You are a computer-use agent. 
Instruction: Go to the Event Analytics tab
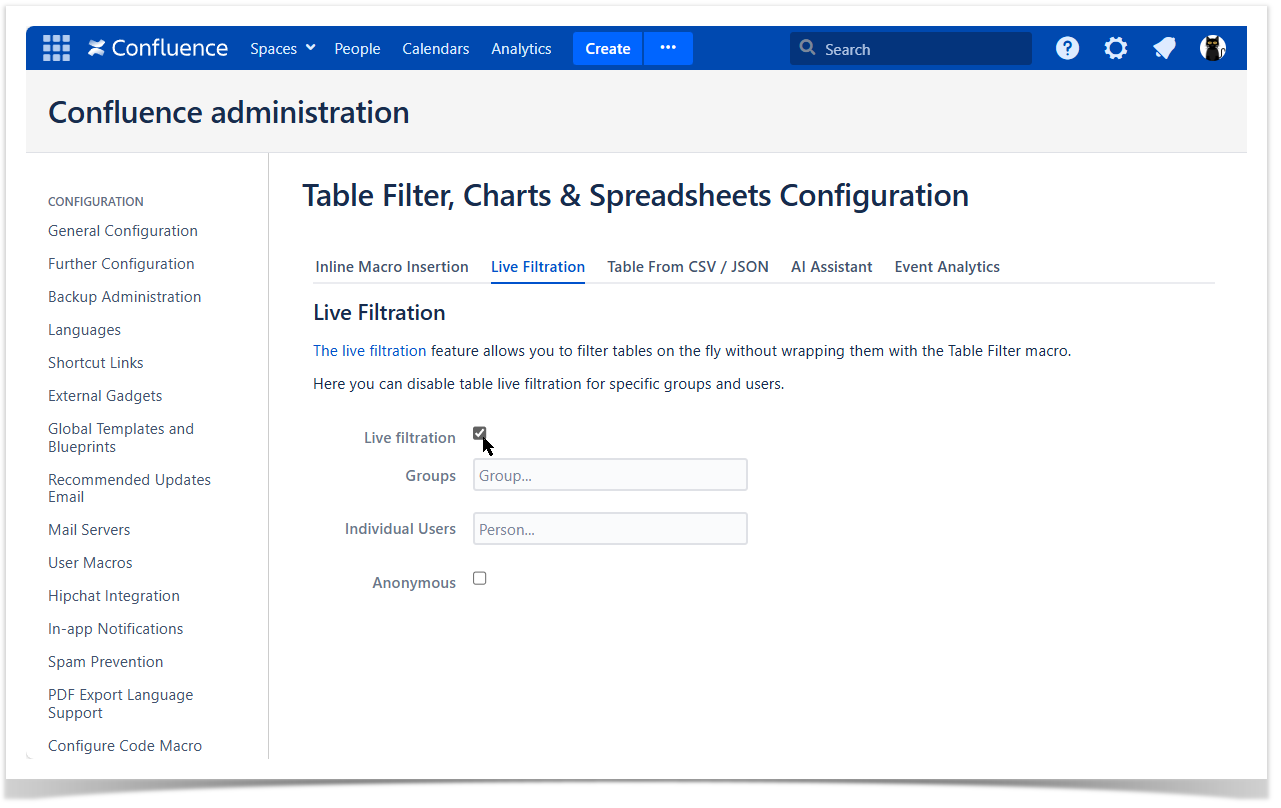pos(947,267)
